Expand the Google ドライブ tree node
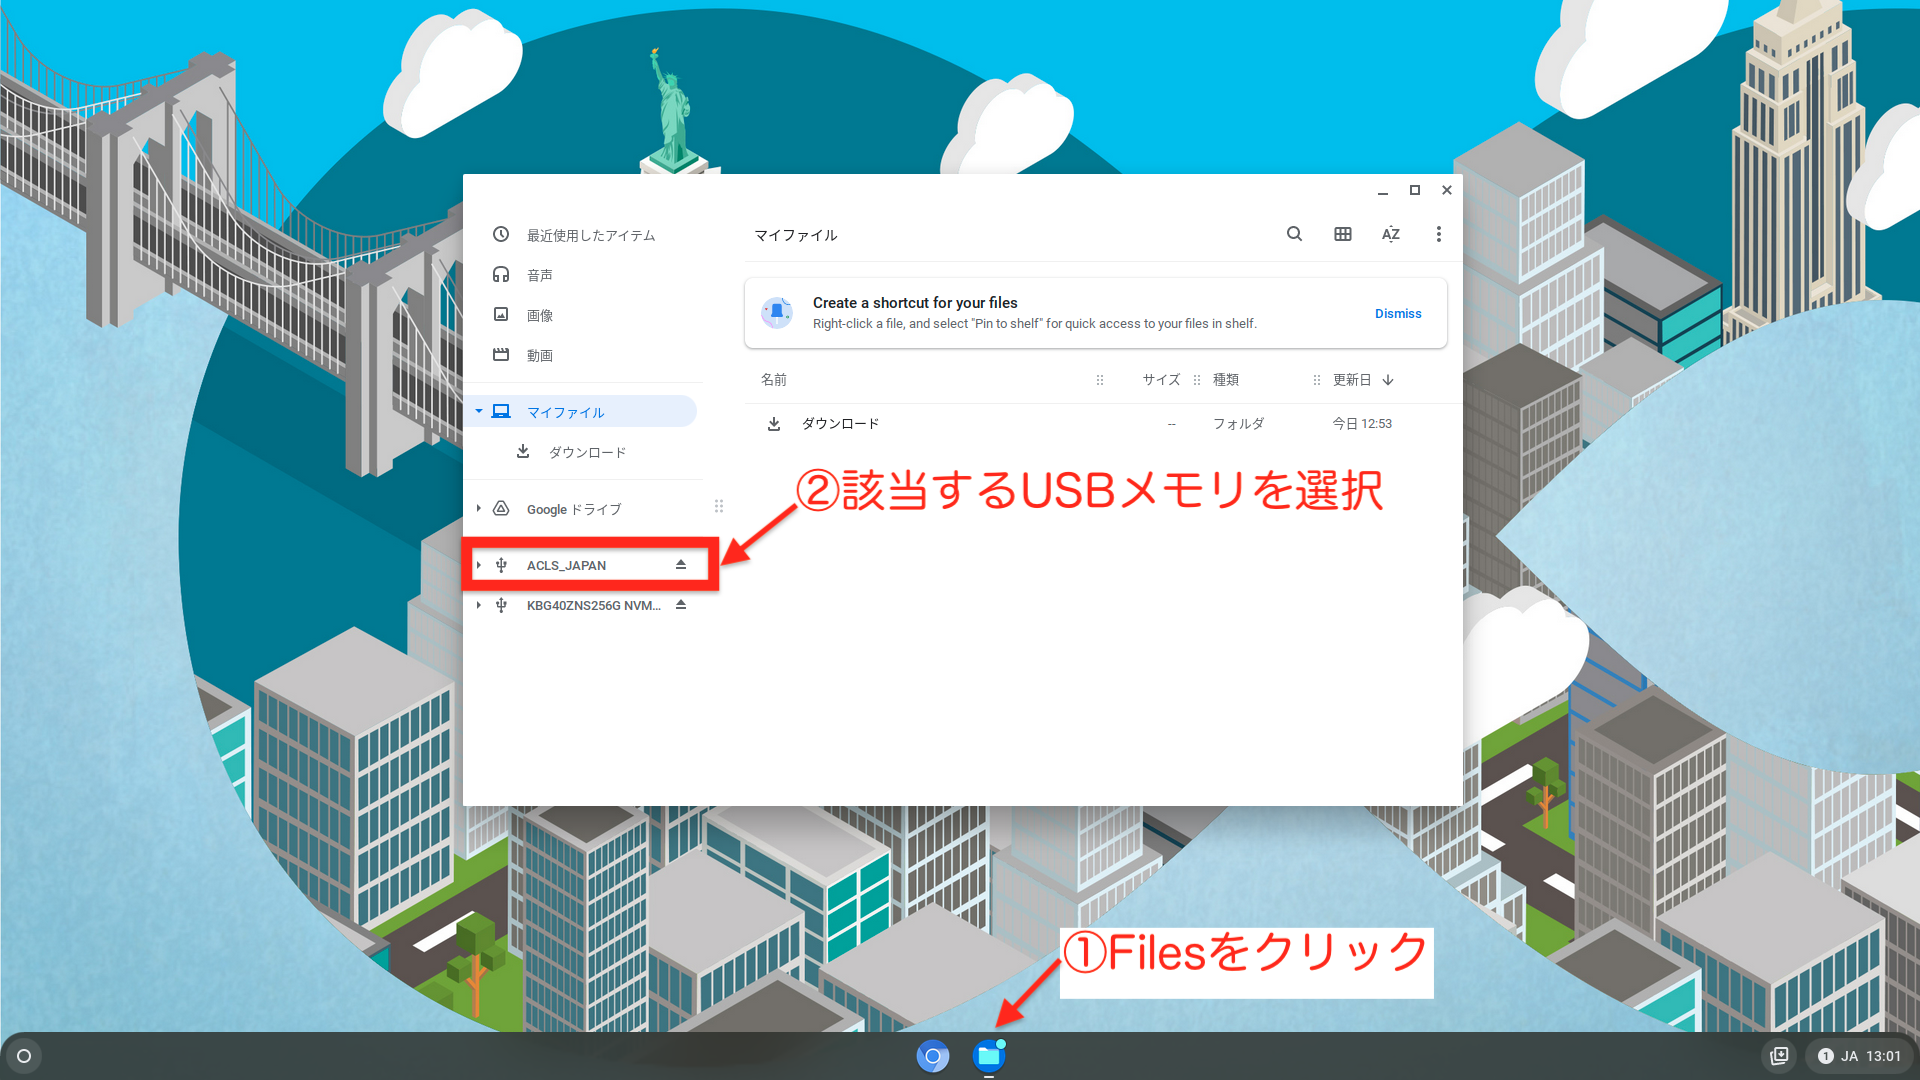1920x1080 pixels. [x=479, y=508]
